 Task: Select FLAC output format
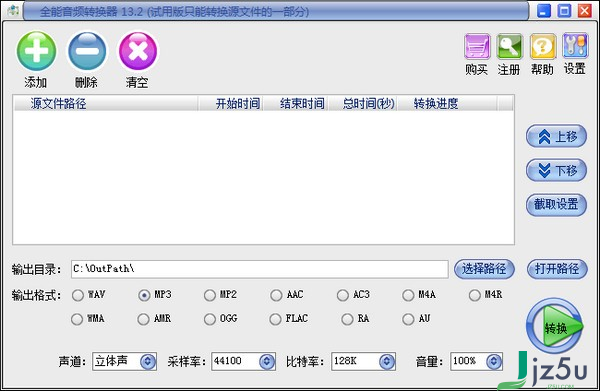[x=276, y=319]
